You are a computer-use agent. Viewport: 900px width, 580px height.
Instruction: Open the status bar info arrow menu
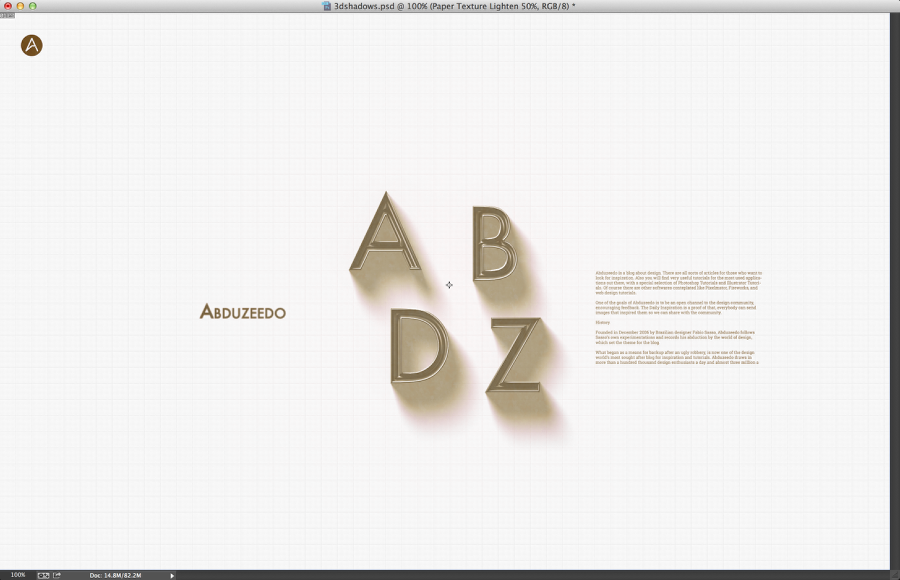tap(172, 575)
